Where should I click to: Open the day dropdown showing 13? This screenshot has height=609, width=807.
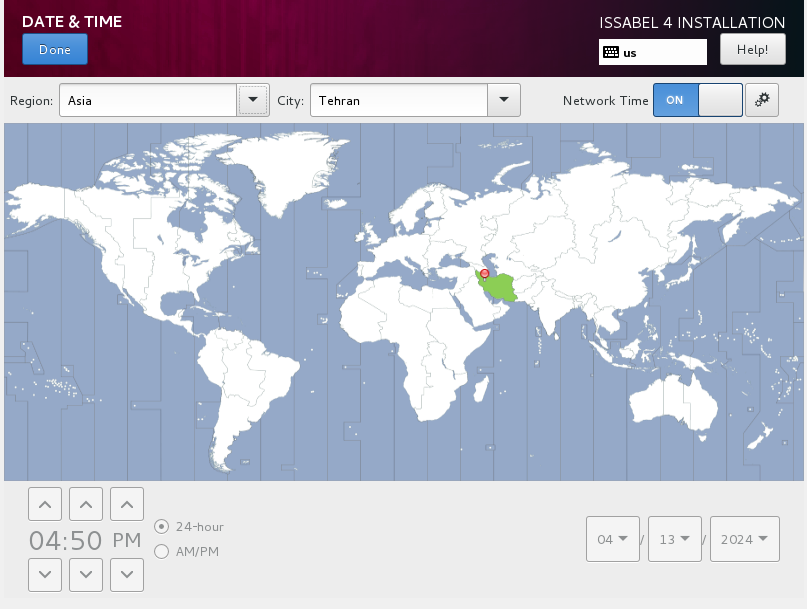[675, 539]
